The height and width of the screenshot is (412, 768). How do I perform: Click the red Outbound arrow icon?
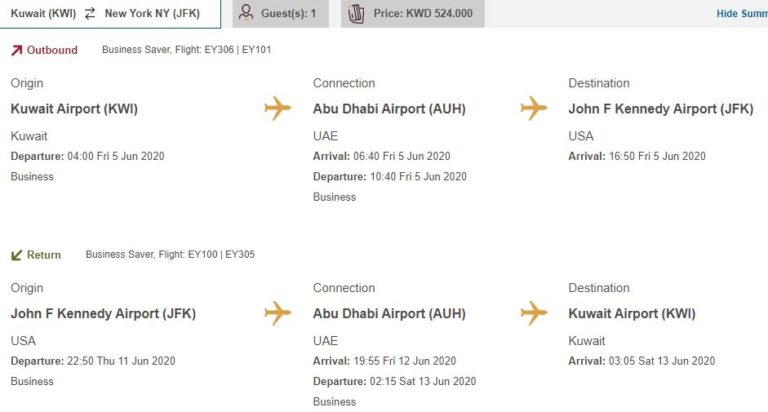17,50
